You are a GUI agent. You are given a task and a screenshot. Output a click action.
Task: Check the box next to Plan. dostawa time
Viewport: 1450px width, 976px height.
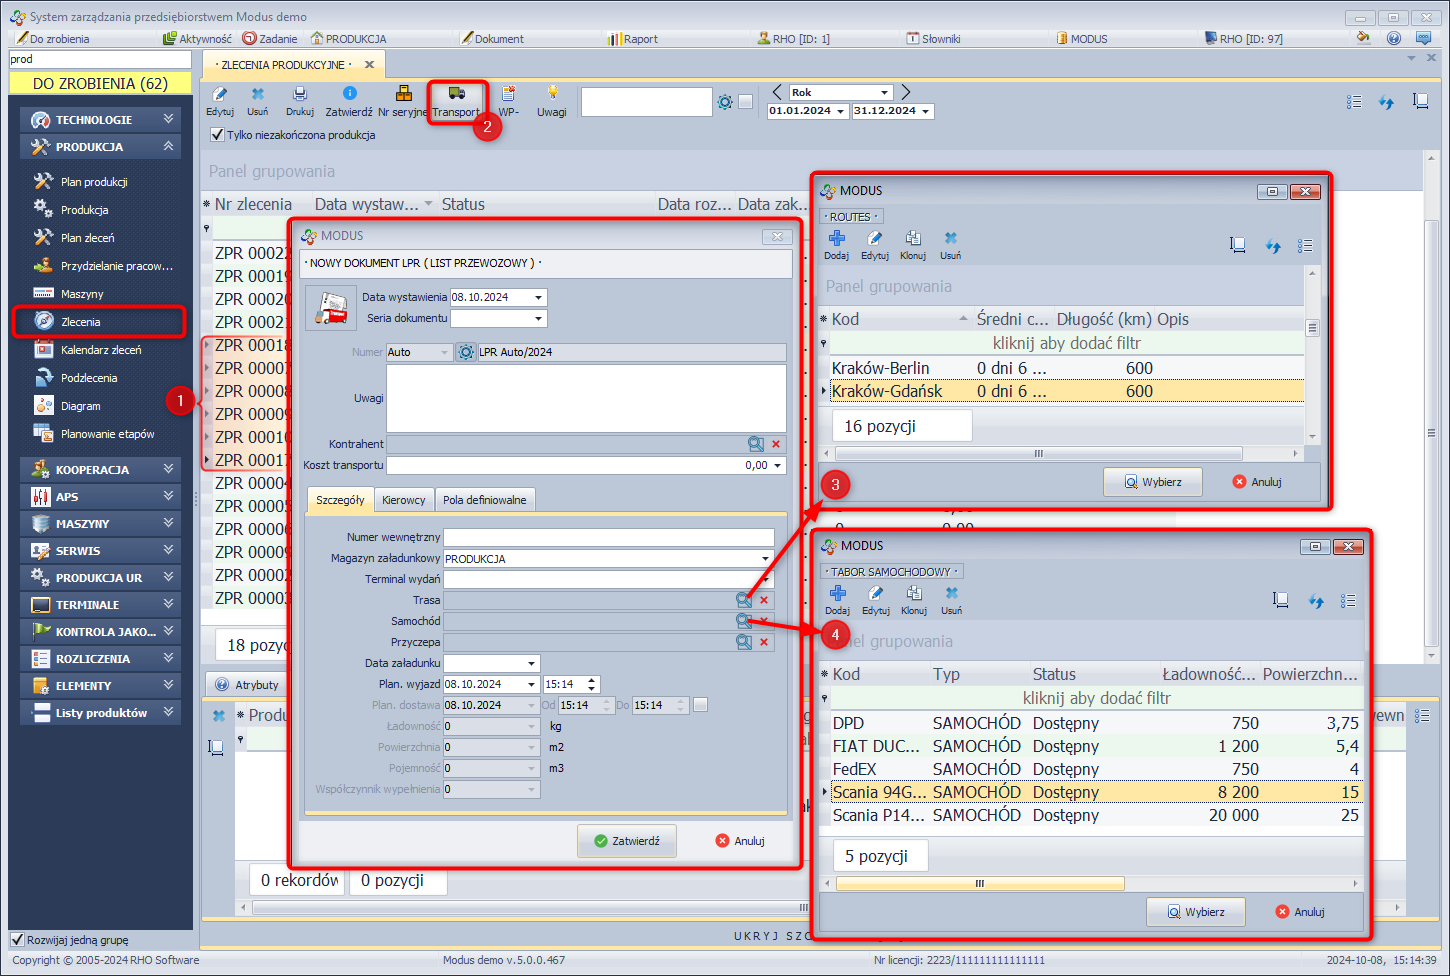pos(701,705)
